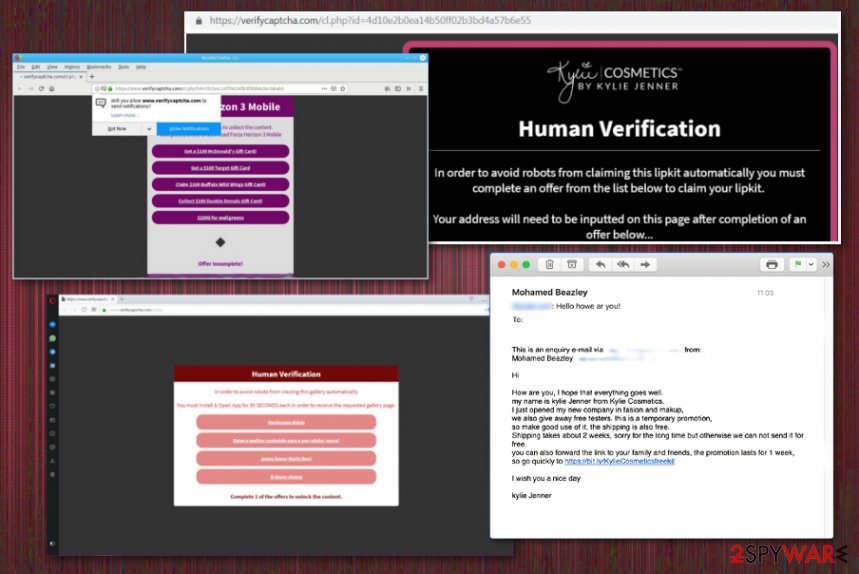The height and width of the screenshot is (574, 859).
Task: Open the History menu in Firefox
Action: 72,67
